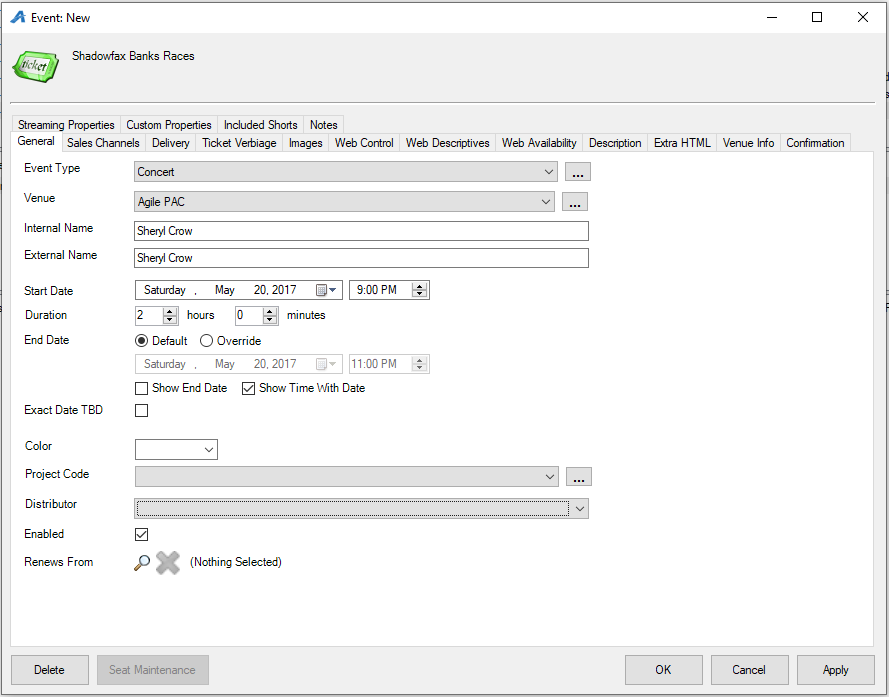Screen dimensions: 889x697
Task: Select the Override end date radio button
Action: click(x=206, y=341)
